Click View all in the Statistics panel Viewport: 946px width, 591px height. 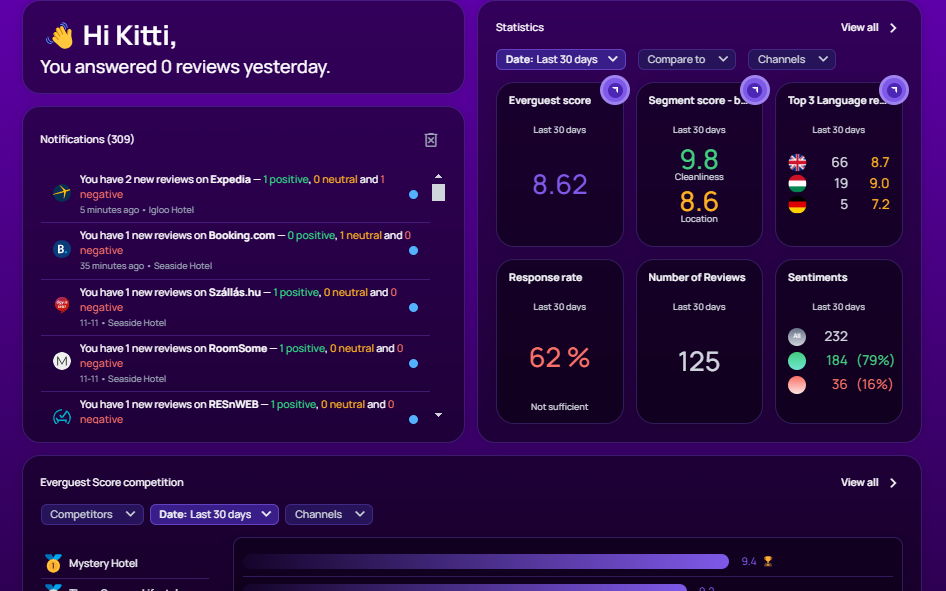click(x=869, y=28)
